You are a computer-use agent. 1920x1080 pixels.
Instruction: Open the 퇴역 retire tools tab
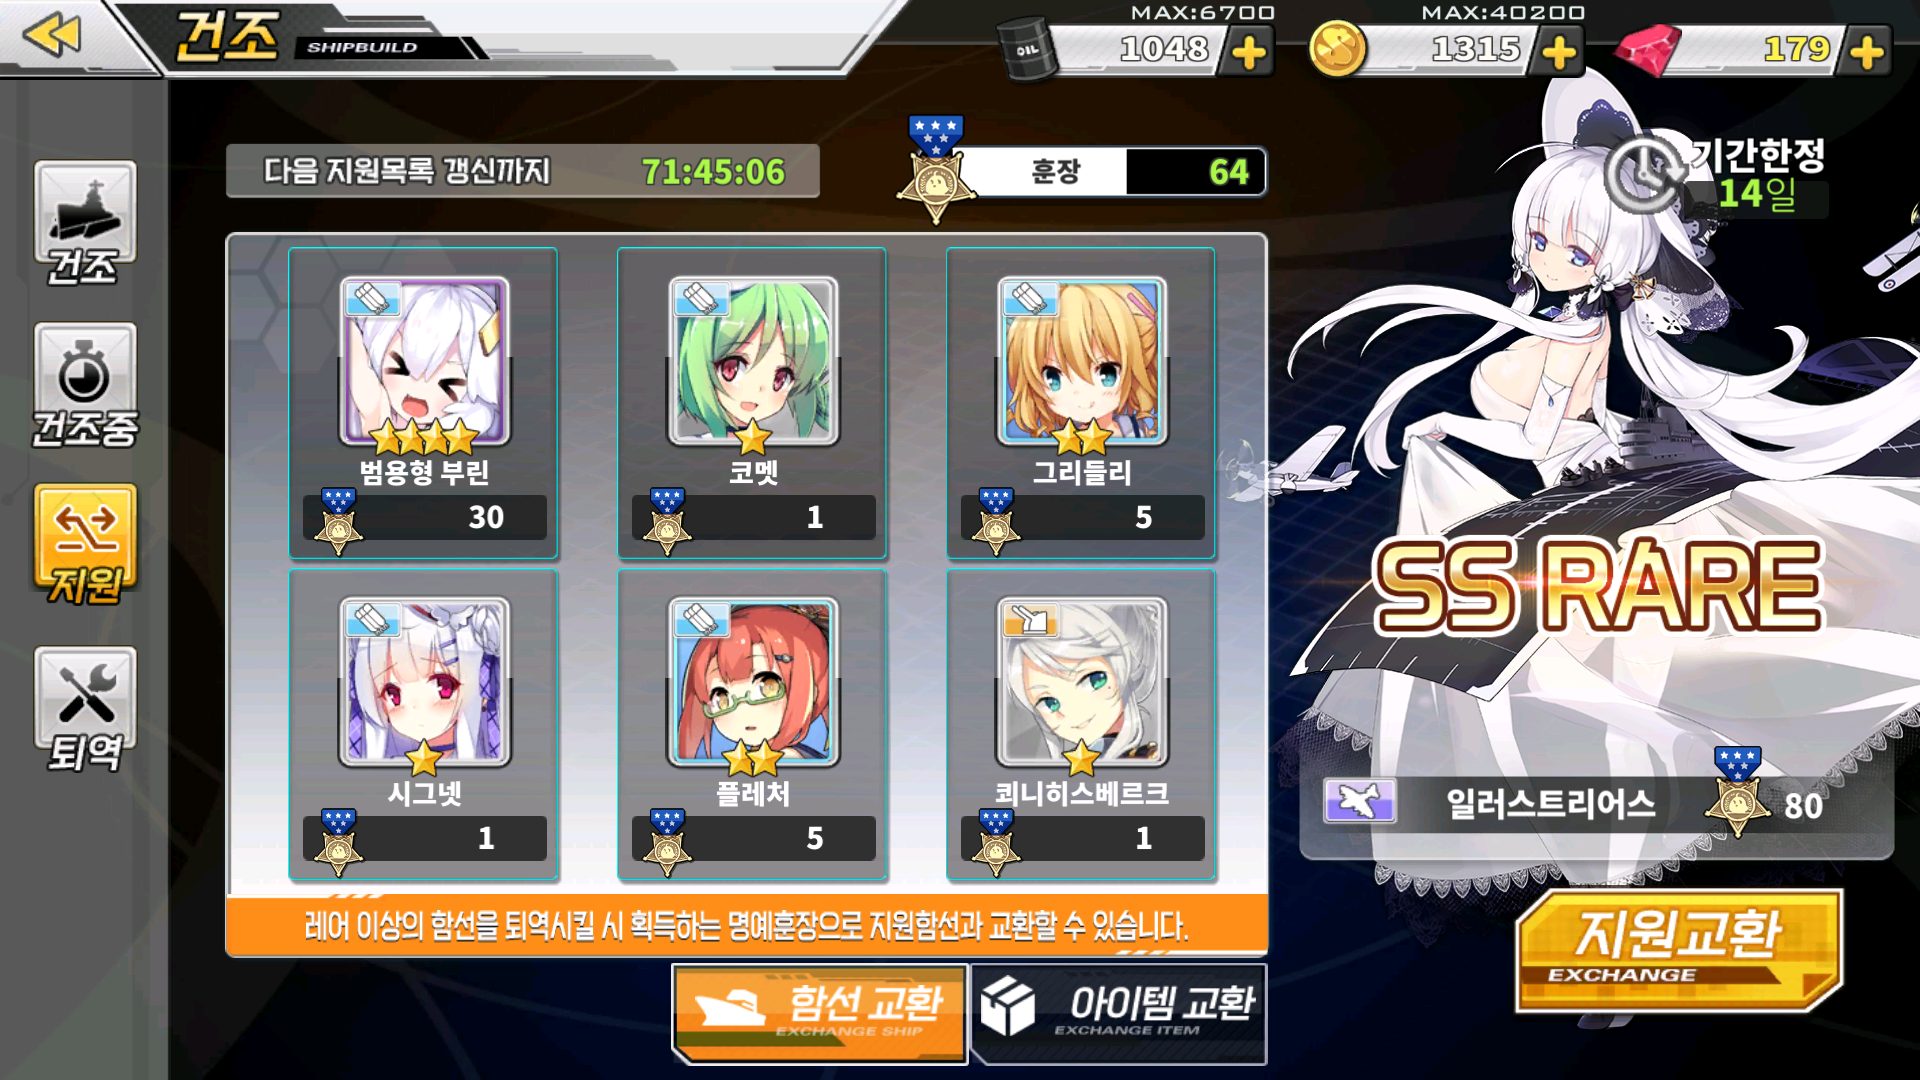click(x=85, y=710)
